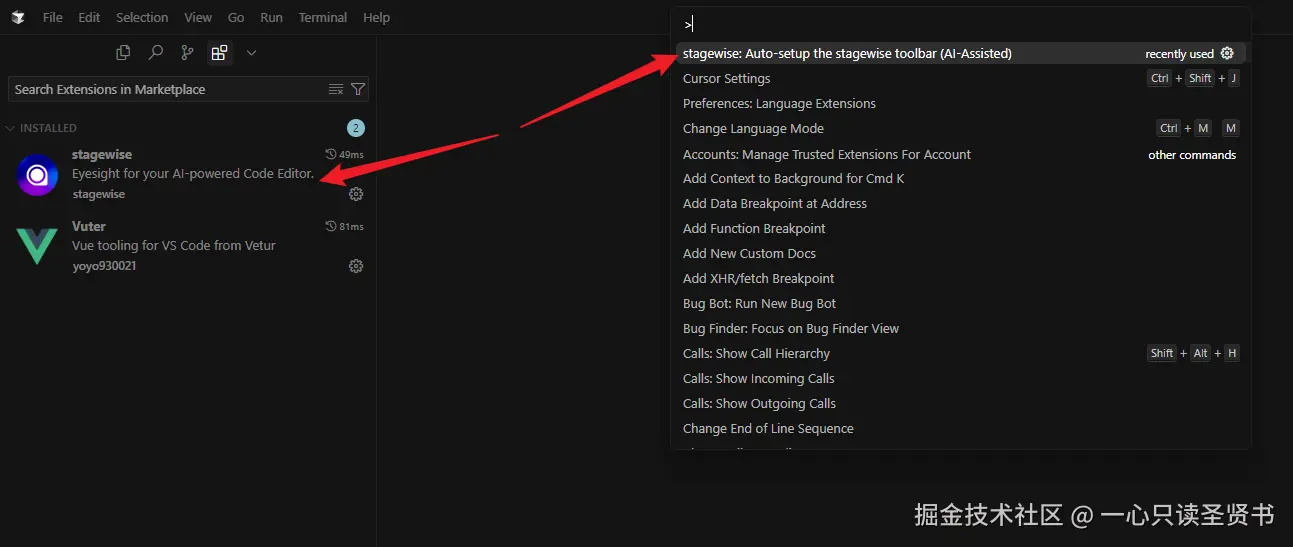Select the Change Language Mode command
Viewport: 1293px width, 547px height.
(960, 128)
